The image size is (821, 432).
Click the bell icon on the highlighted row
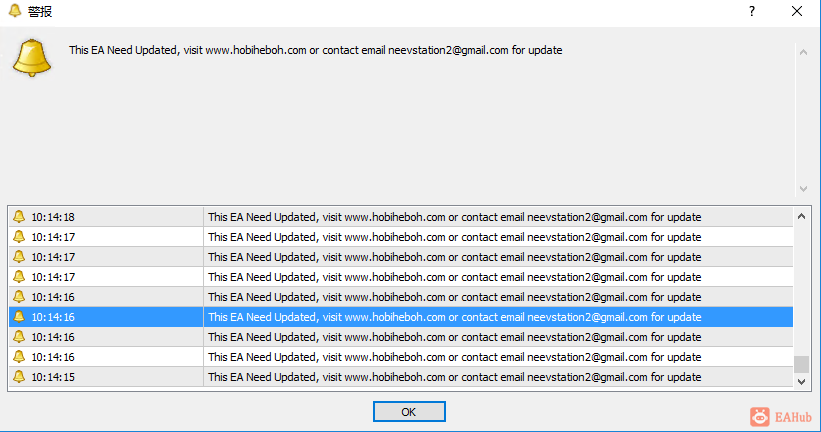[x=18, y=317]
